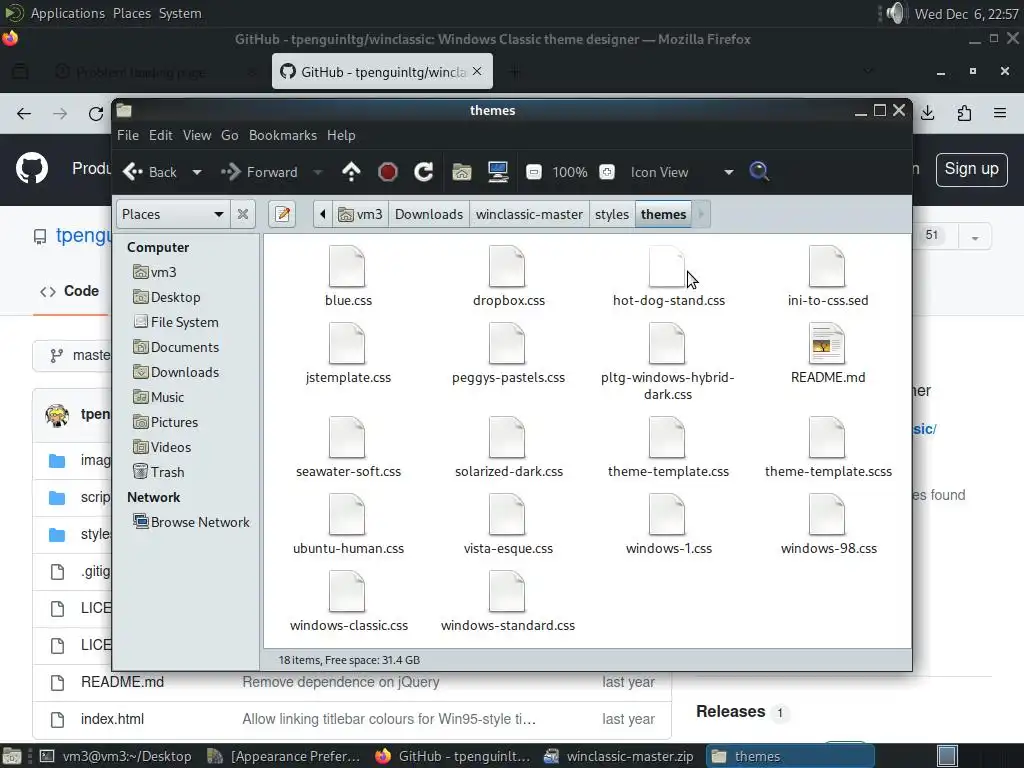Toggle the location edit pencil button
Screen dimensions: 1024x768
(x=282, y=214)
